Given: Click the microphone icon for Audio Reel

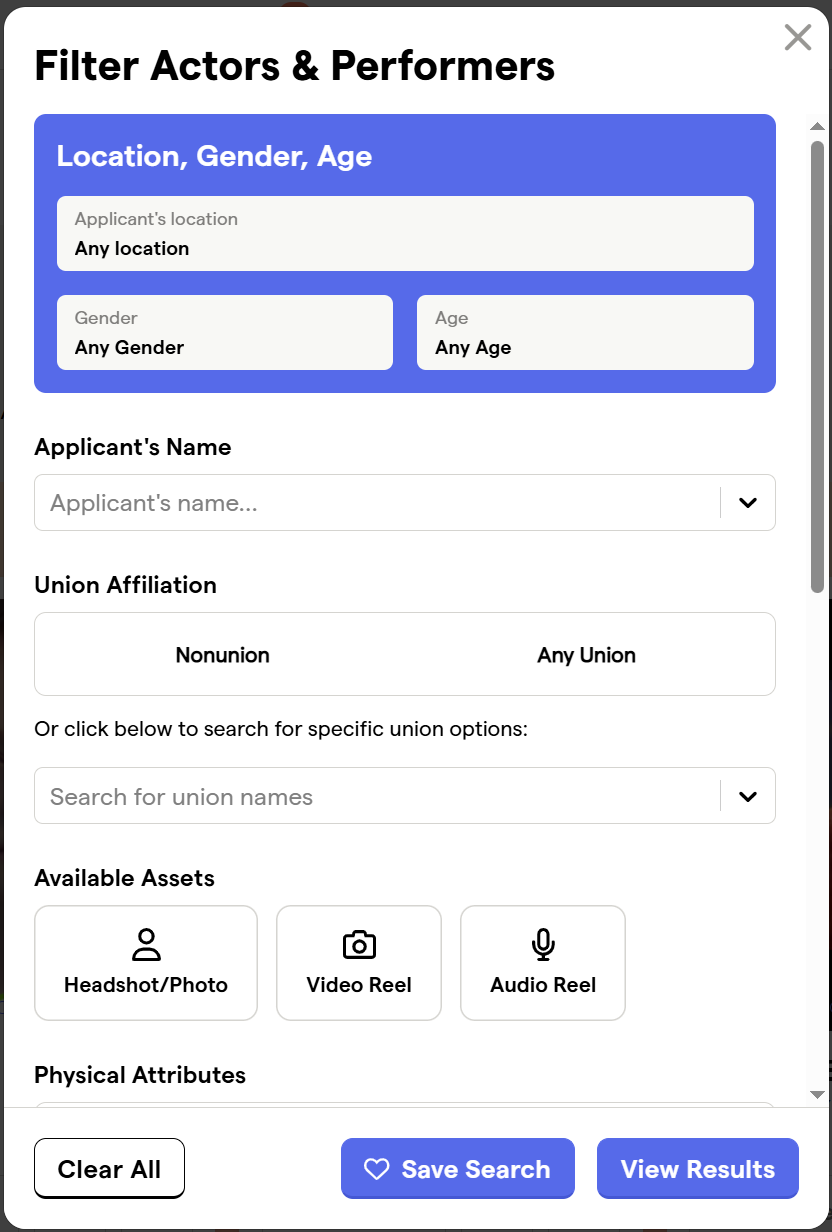Looking at the screenshot, I should click(x=543, y=944).
